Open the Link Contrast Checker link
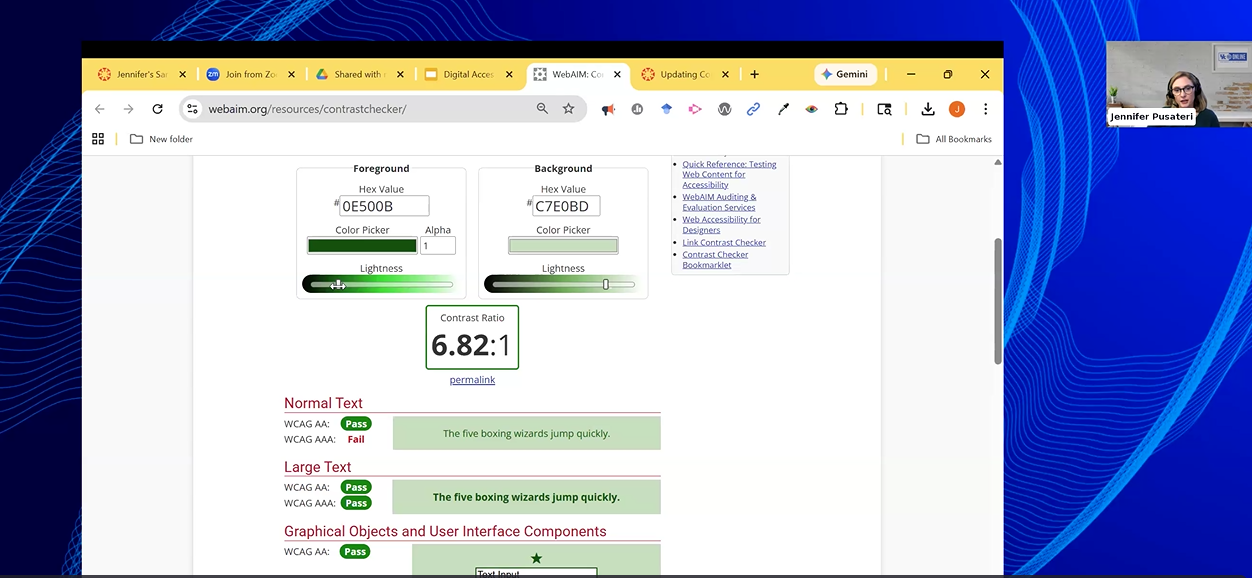The image size is (1252, 578). point(724,242)
